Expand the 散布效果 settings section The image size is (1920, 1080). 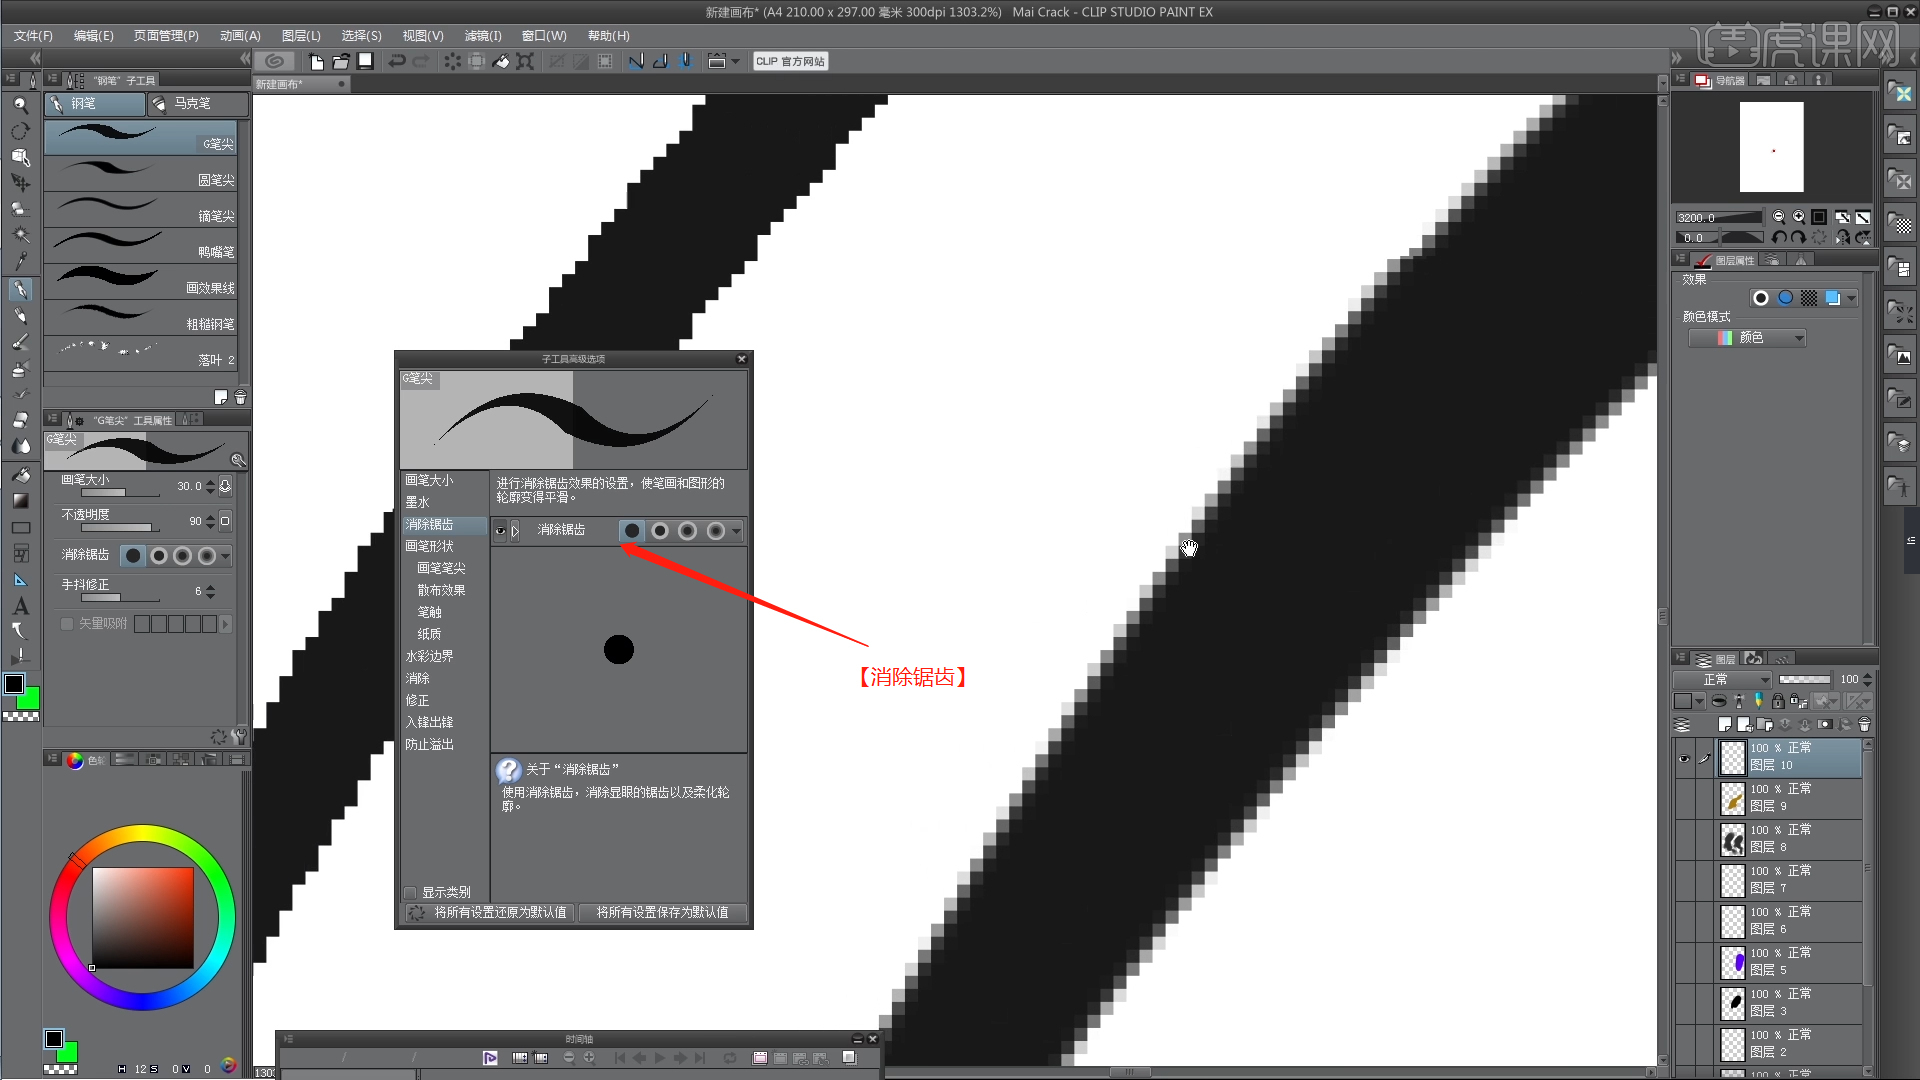click(440, 589)
